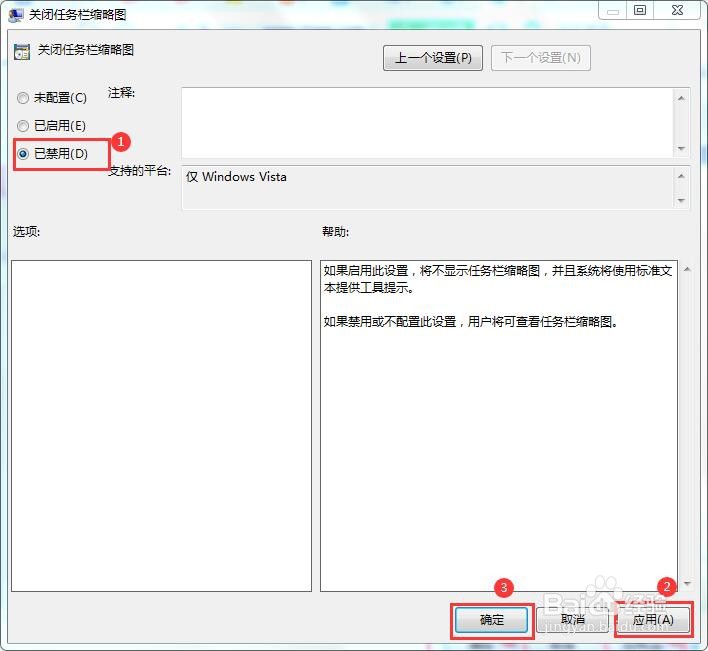Click the 注释 box scroll up arrow
The width and height of the screenshot is (708, 651).
(x=681, y=98)
